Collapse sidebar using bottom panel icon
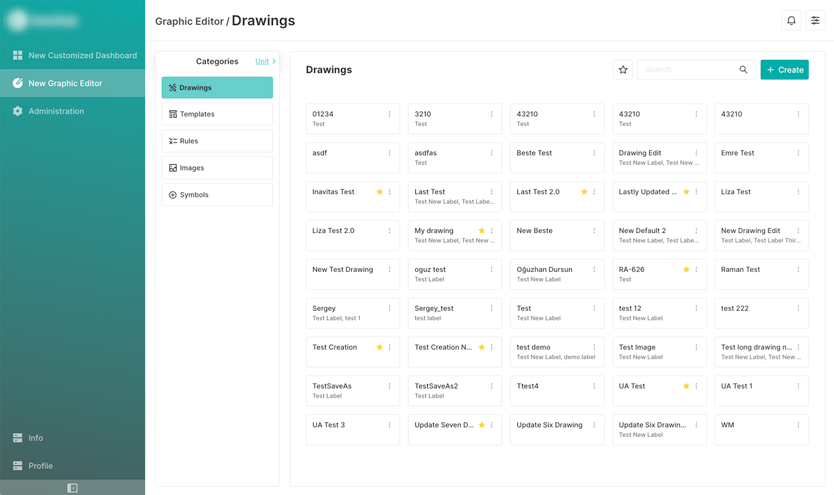The image size is (834, 495). (72, 488)
